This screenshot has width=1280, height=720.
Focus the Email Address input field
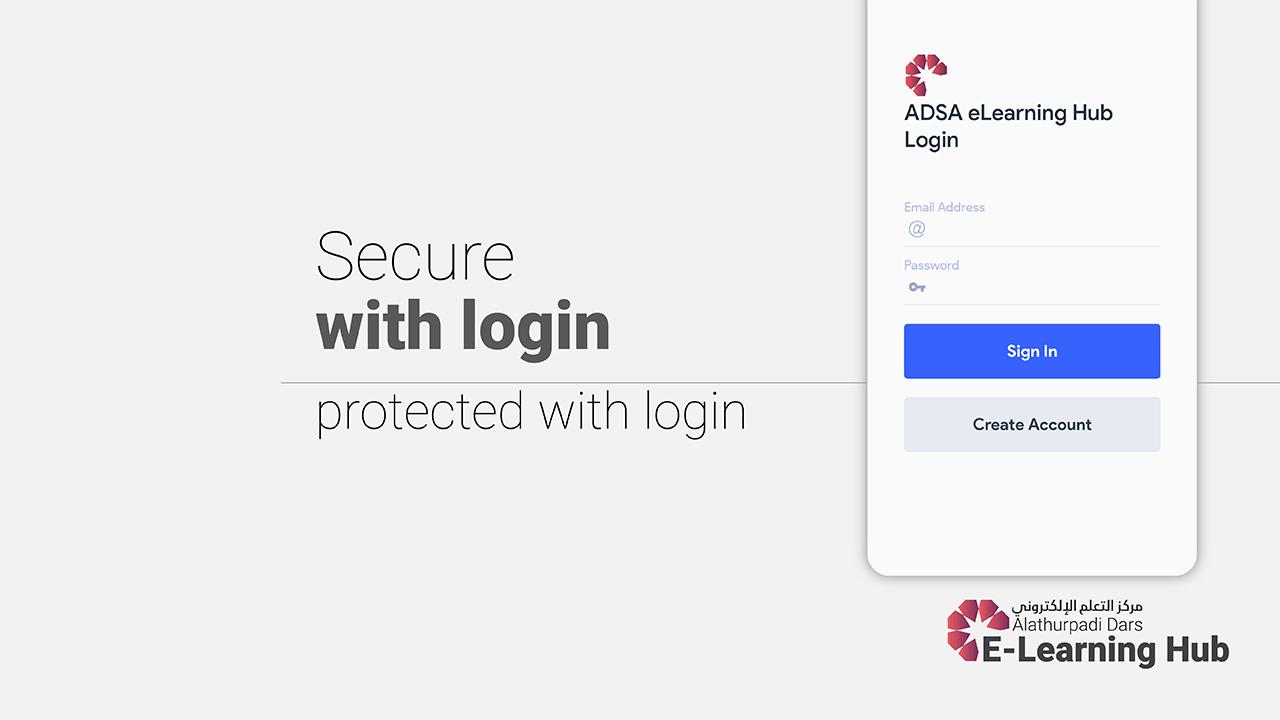(1032, 230)
